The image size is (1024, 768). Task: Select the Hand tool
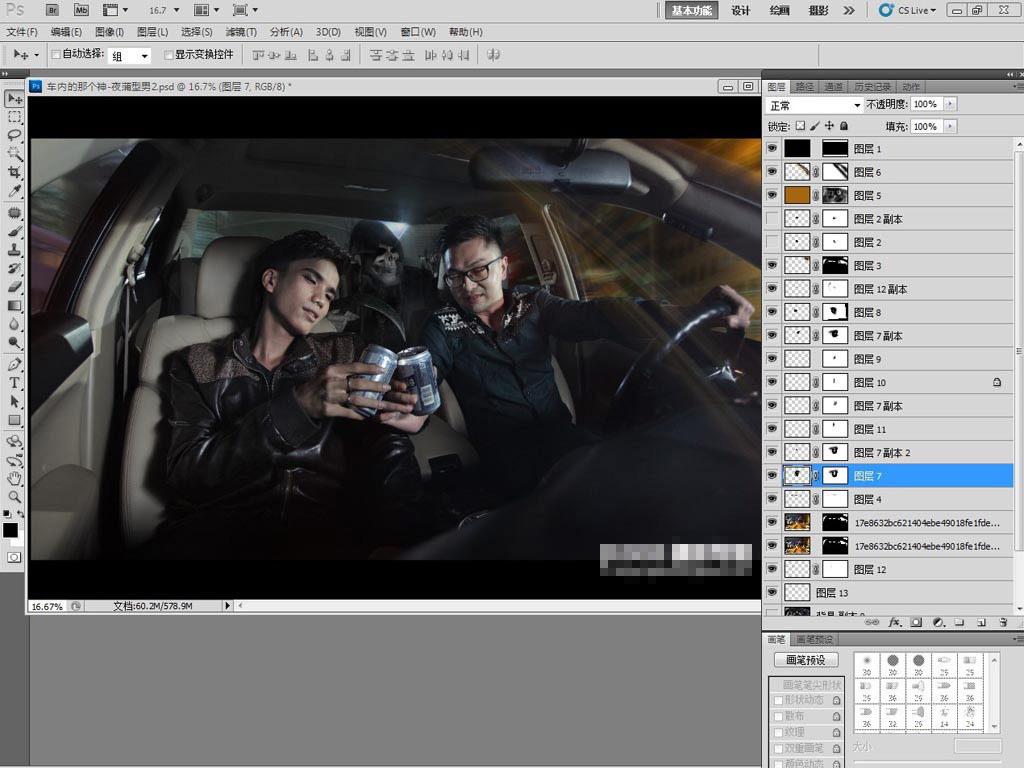pyautogui.click(x=14, y=479)
